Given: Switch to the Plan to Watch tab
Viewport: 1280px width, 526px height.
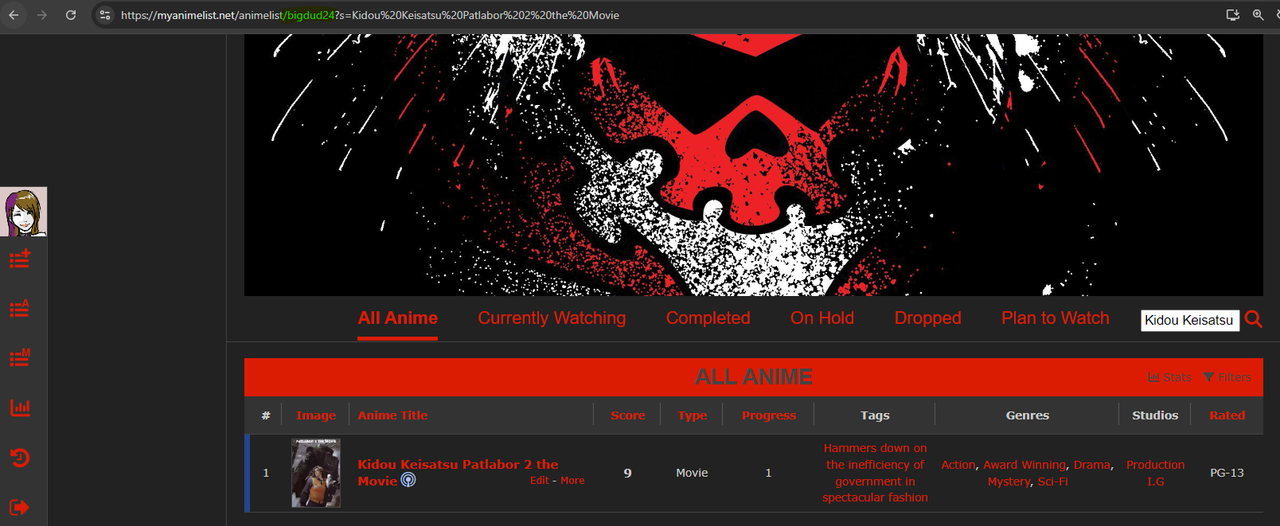Looking at the screenshot, I should coord(1055,318).
